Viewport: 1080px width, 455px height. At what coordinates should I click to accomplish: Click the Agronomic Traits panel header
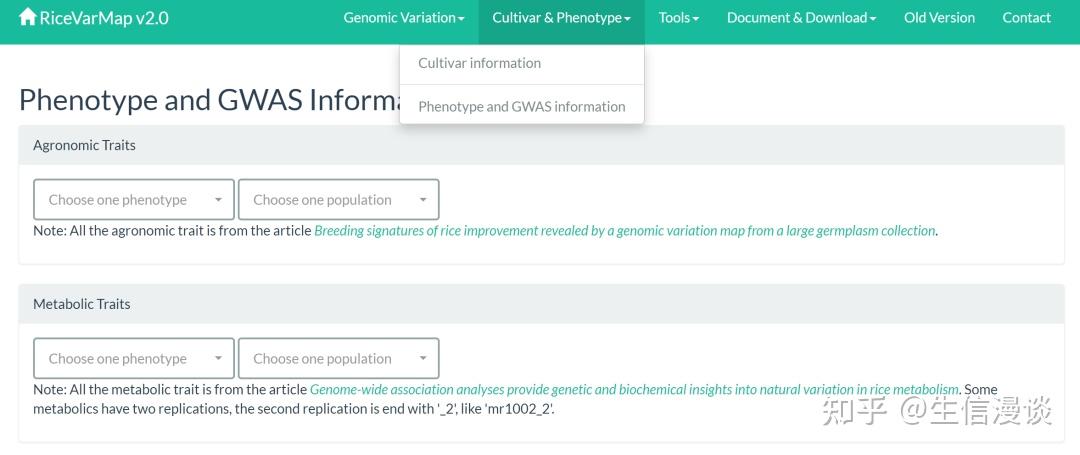tap(84, 145)
